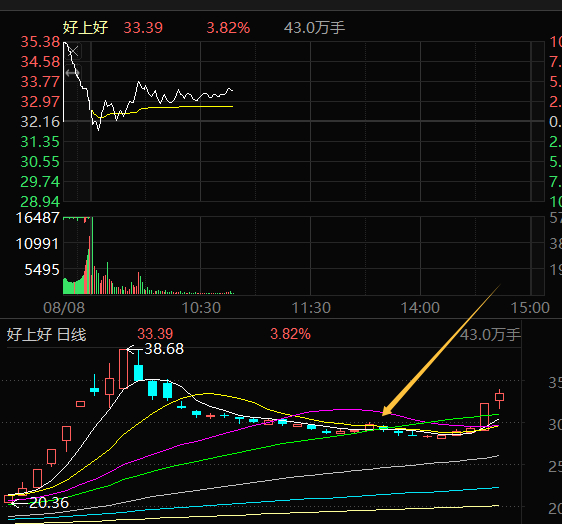Click the 35.38 price axis label
Image resolution: width=562 pixels, height=524 pixels.
[x=40, y=42]
